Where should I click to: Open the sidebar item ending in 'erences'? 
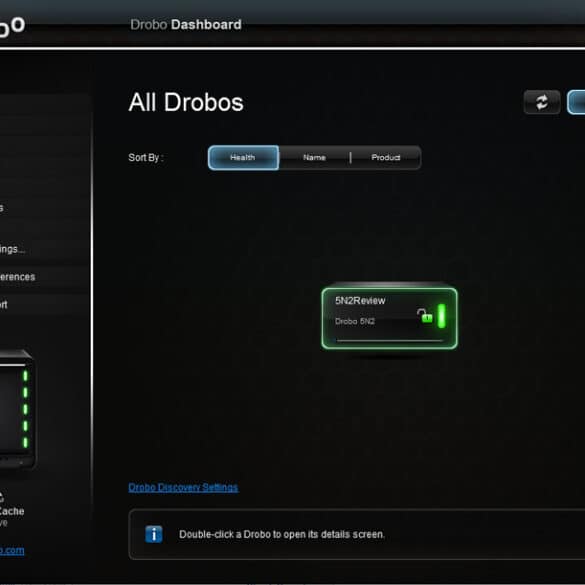coord(18,277)
